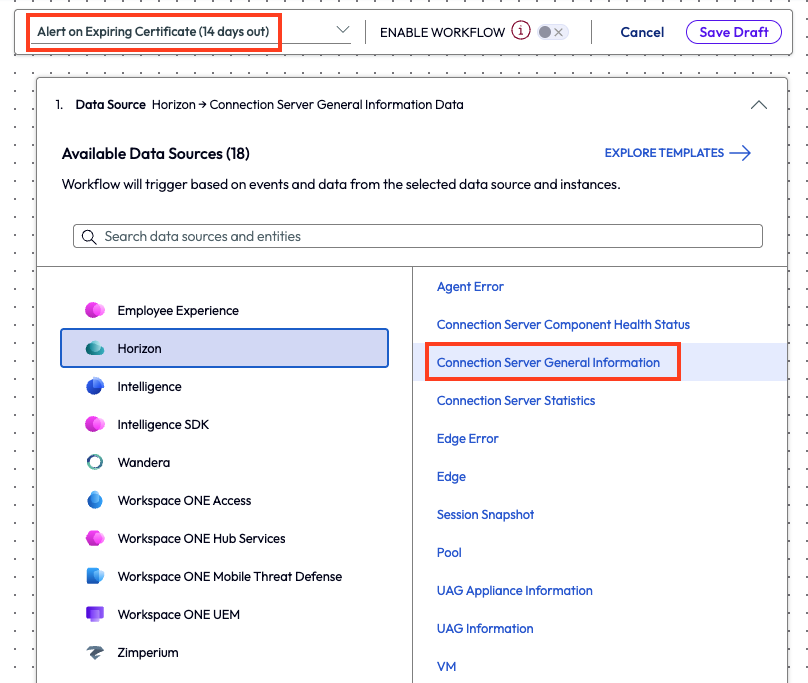Choose UAG Appliance Information entity

[514, 590]
